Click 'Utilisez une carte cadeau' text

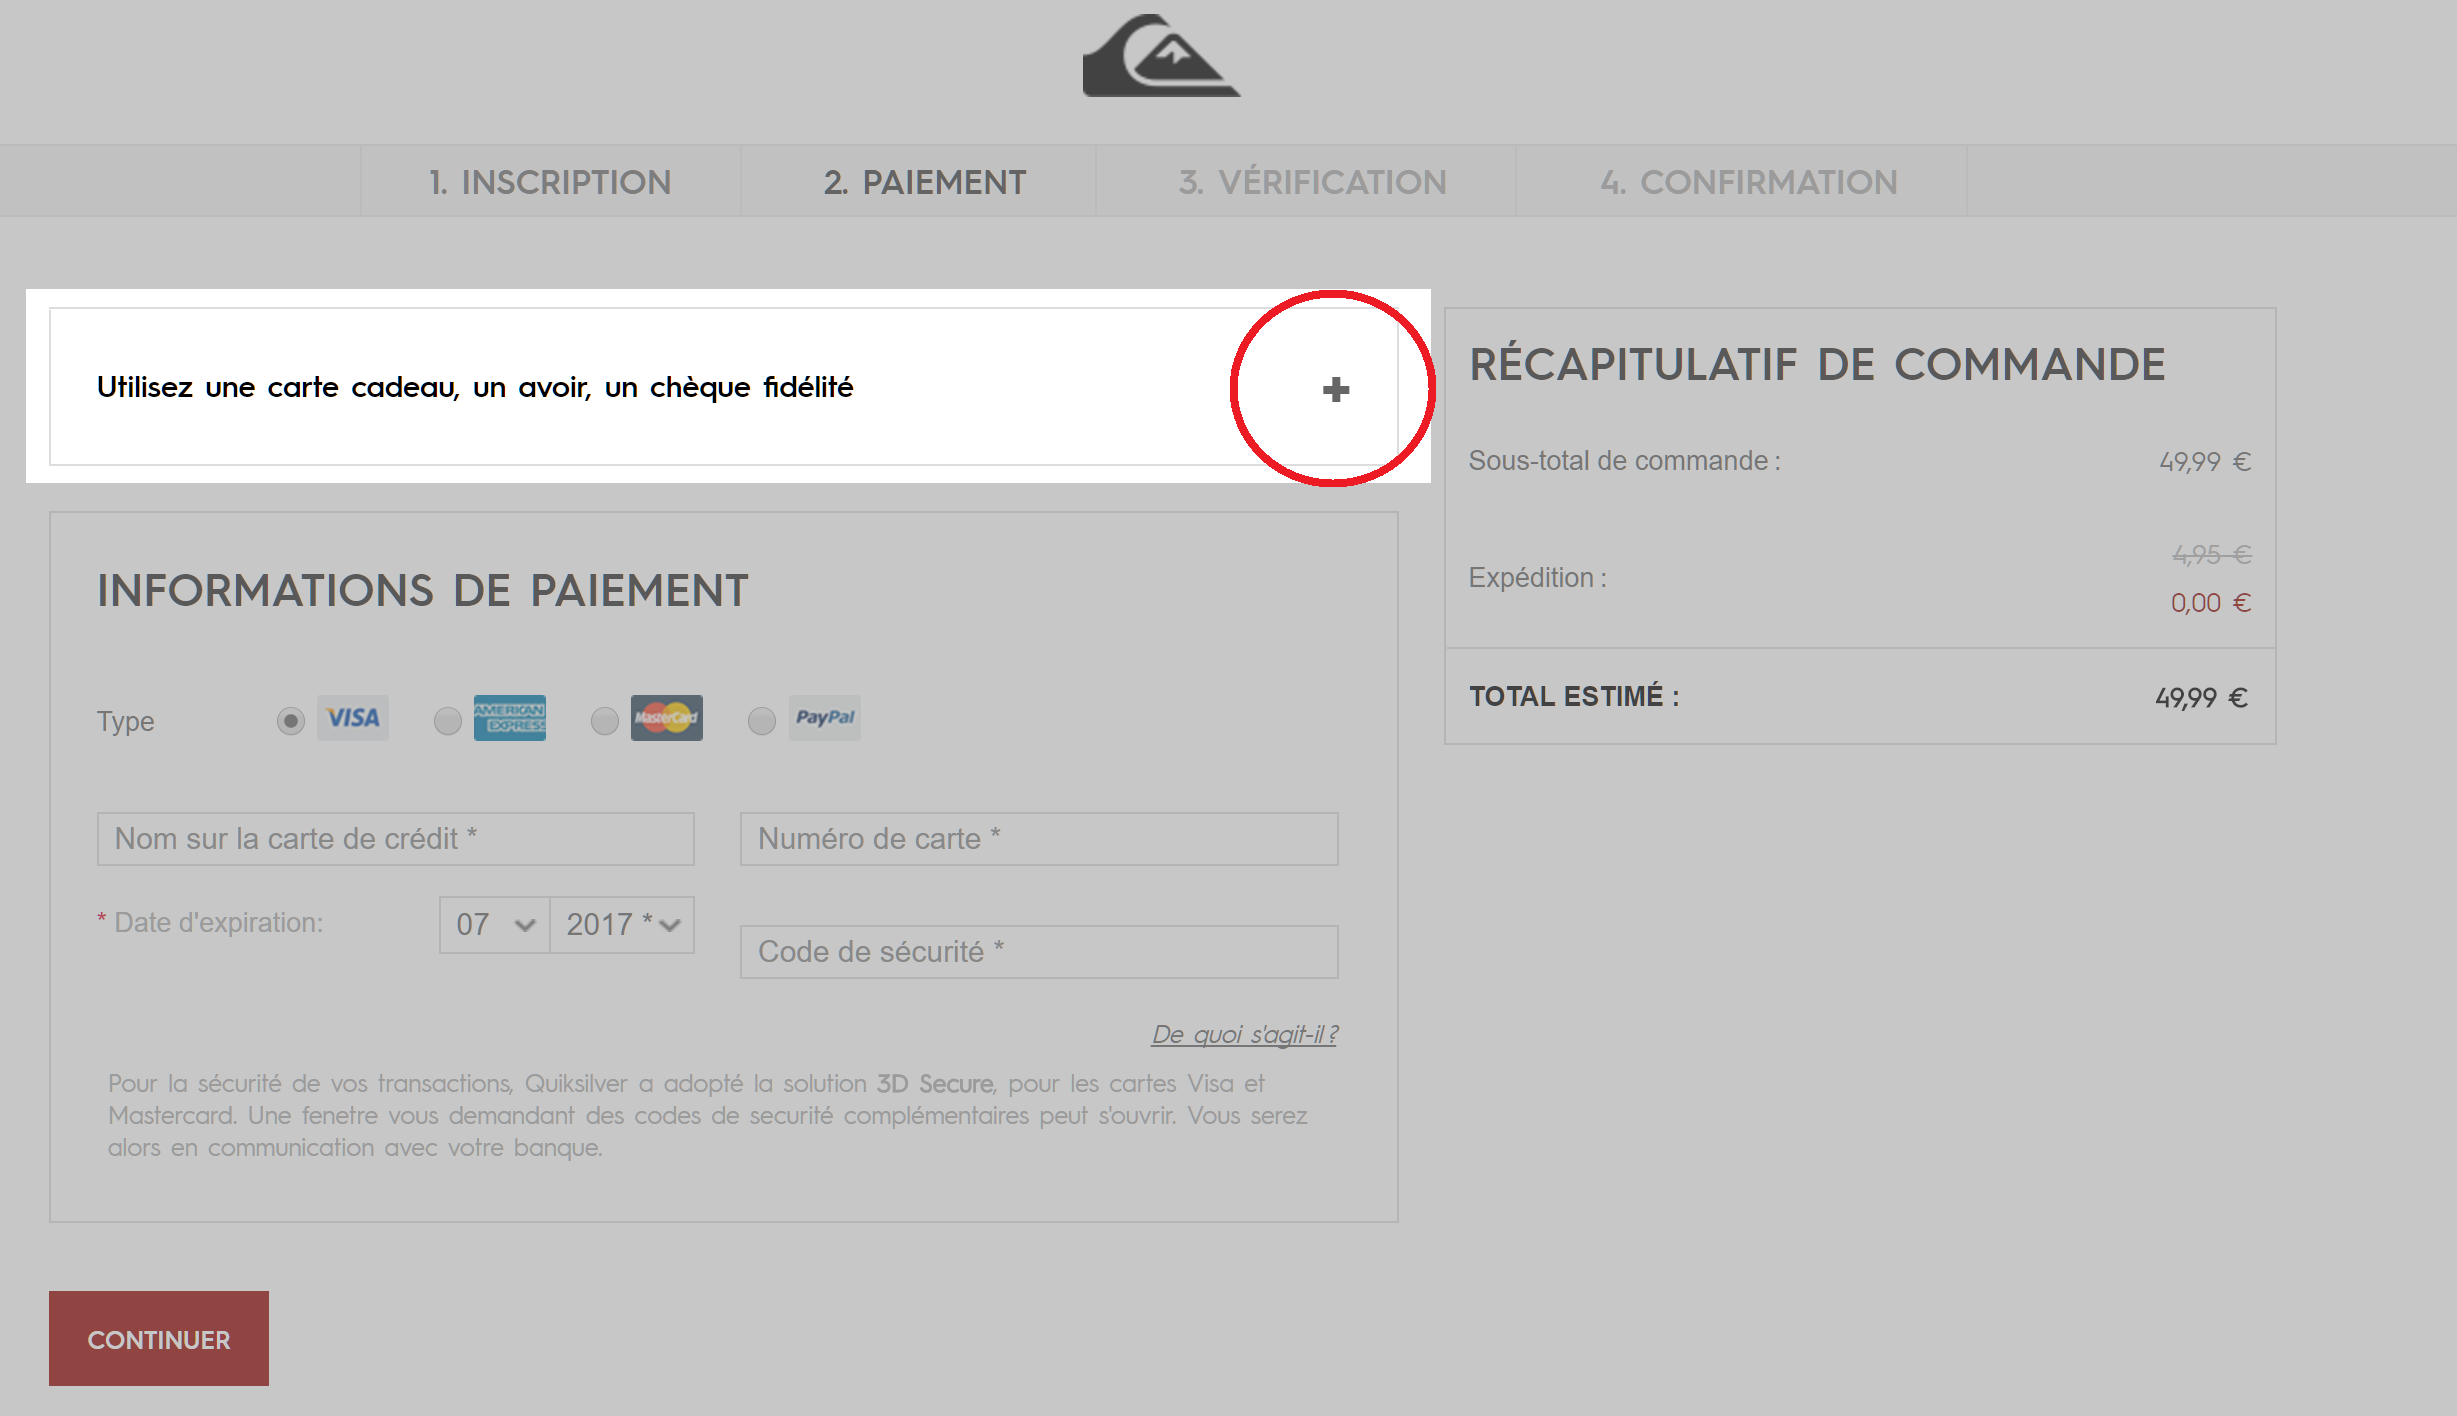click(475, 387)
